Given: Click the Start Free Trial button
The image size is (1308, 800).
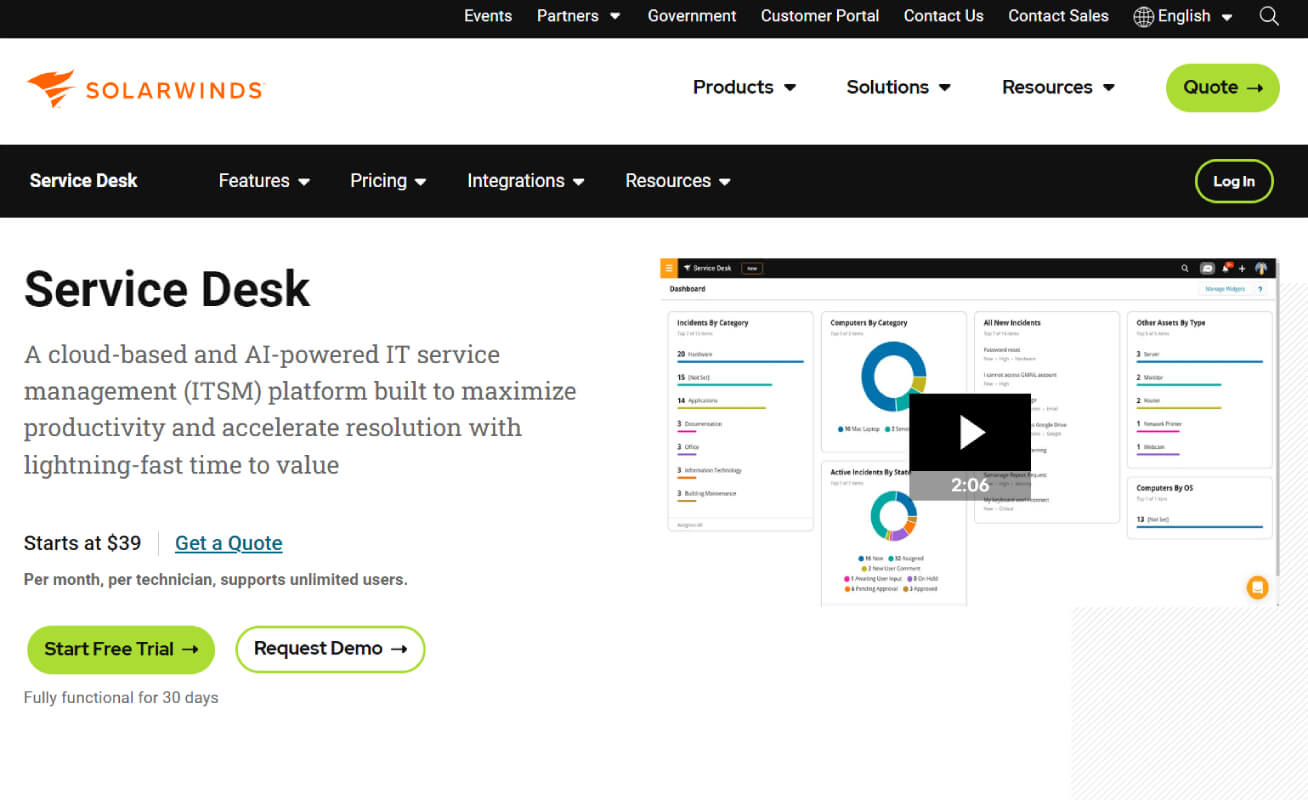Looking at the screenshot, I should point(121,649).
